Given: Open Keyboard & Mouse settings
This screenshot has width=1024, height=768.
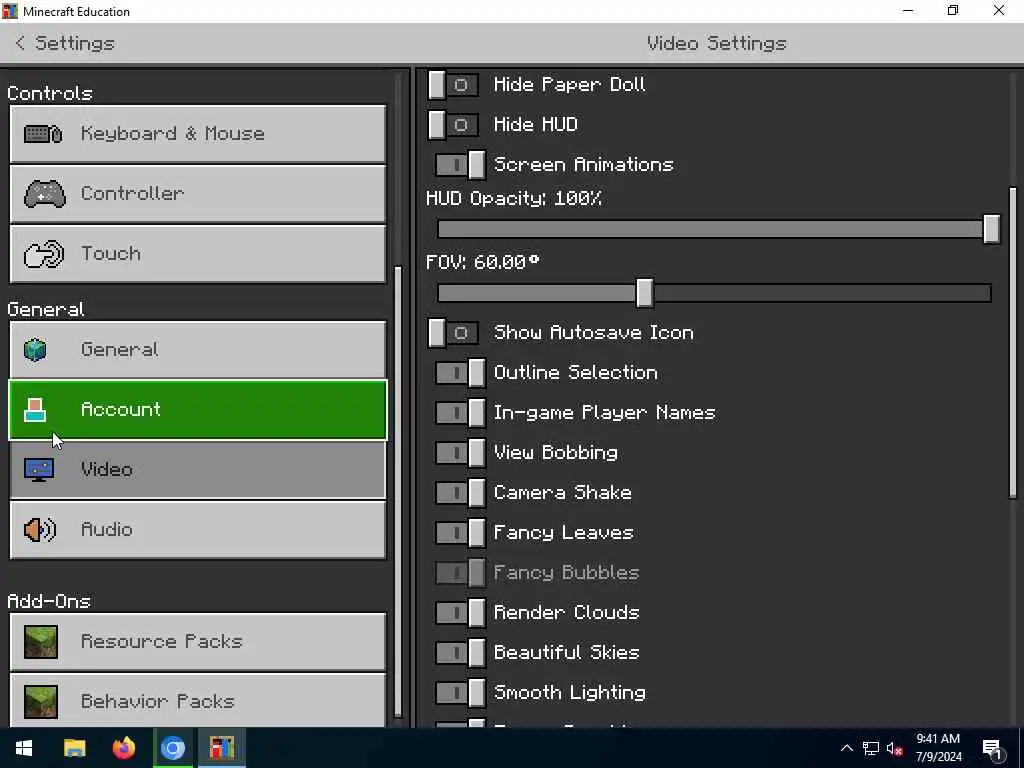Looking at the screenshot, I should 198,134.
